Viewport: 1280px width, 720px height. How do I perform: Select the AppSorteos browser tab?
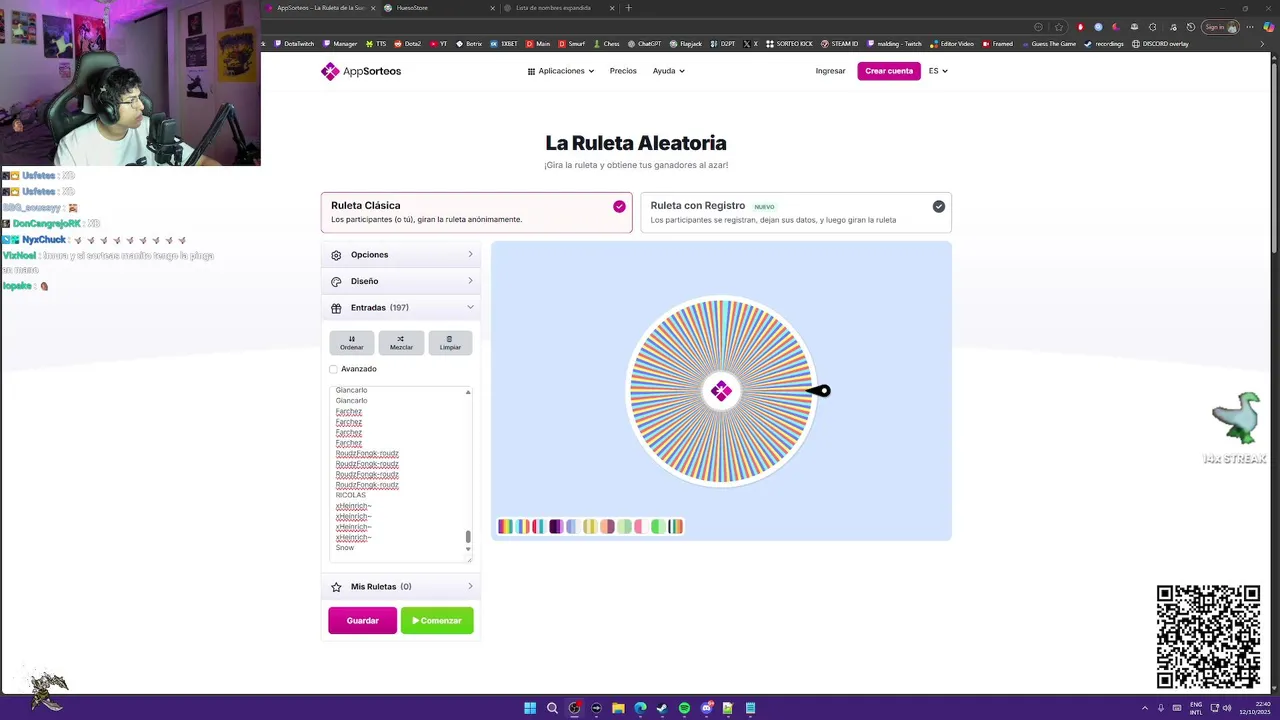click(320, 8)
